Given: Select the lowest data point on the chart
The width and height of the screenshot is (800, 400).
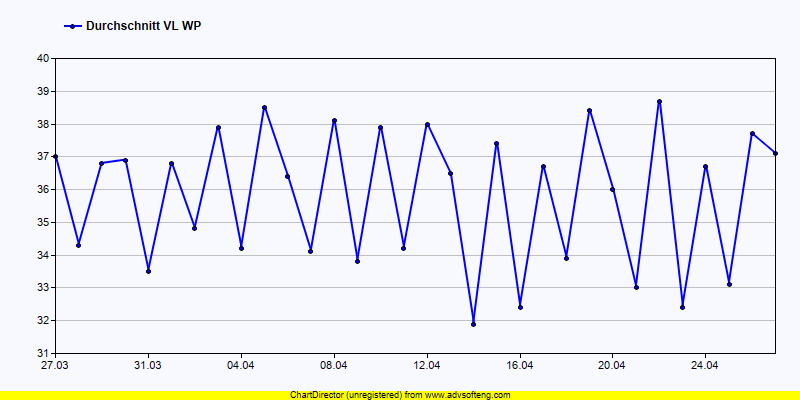Looking at the screenshot, I should pos(473,324).
